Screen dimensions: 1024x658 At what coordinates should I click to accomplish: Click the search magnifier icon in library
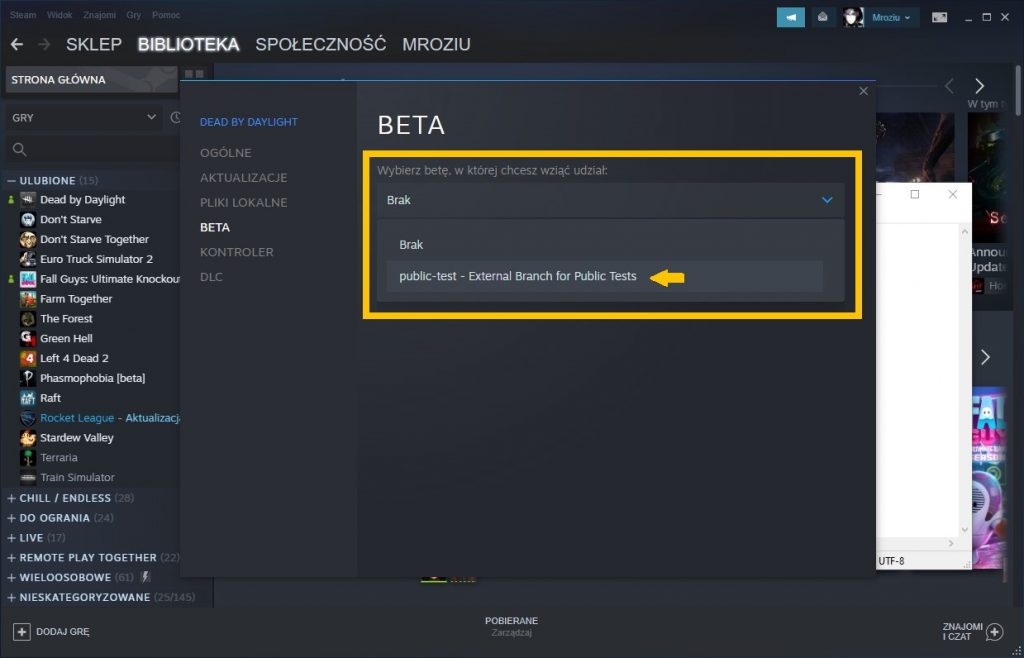(x=20, y=149)
